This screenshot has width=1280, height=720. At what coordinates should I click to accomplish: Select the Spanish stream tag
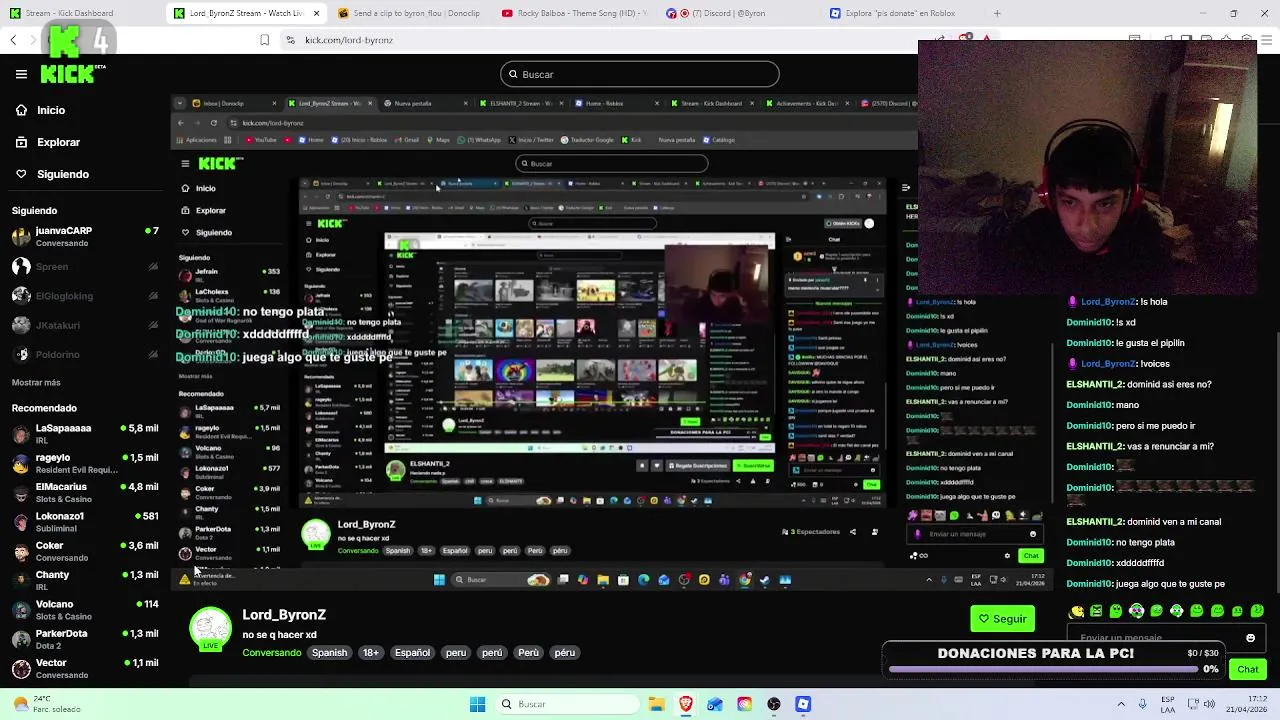329,653
